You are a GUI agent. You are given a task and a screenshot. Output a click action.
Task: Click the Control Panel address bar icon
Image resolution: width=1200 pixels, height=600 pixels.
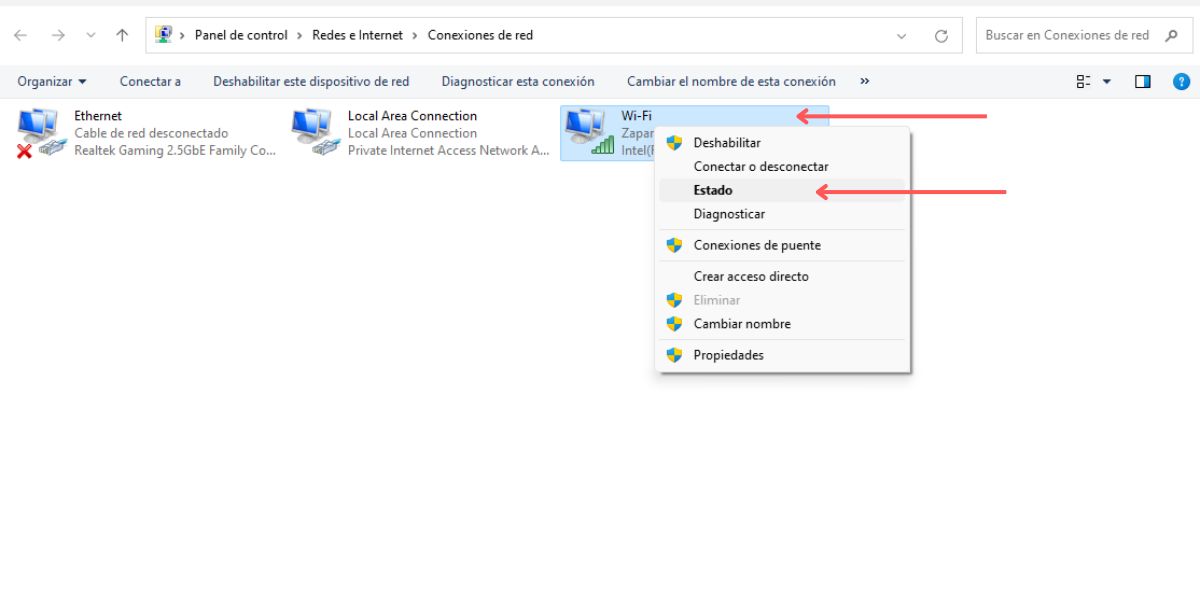[164, 34]
